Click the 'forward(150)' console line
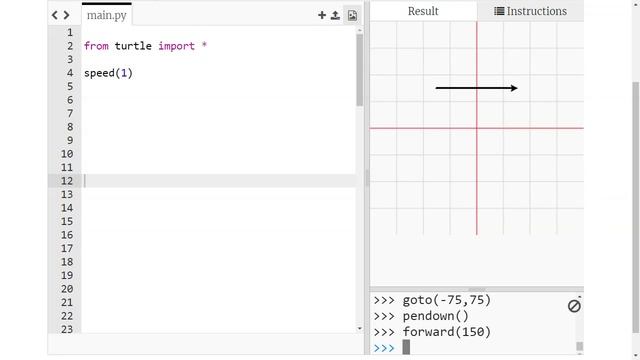 (x=447, y=332)
